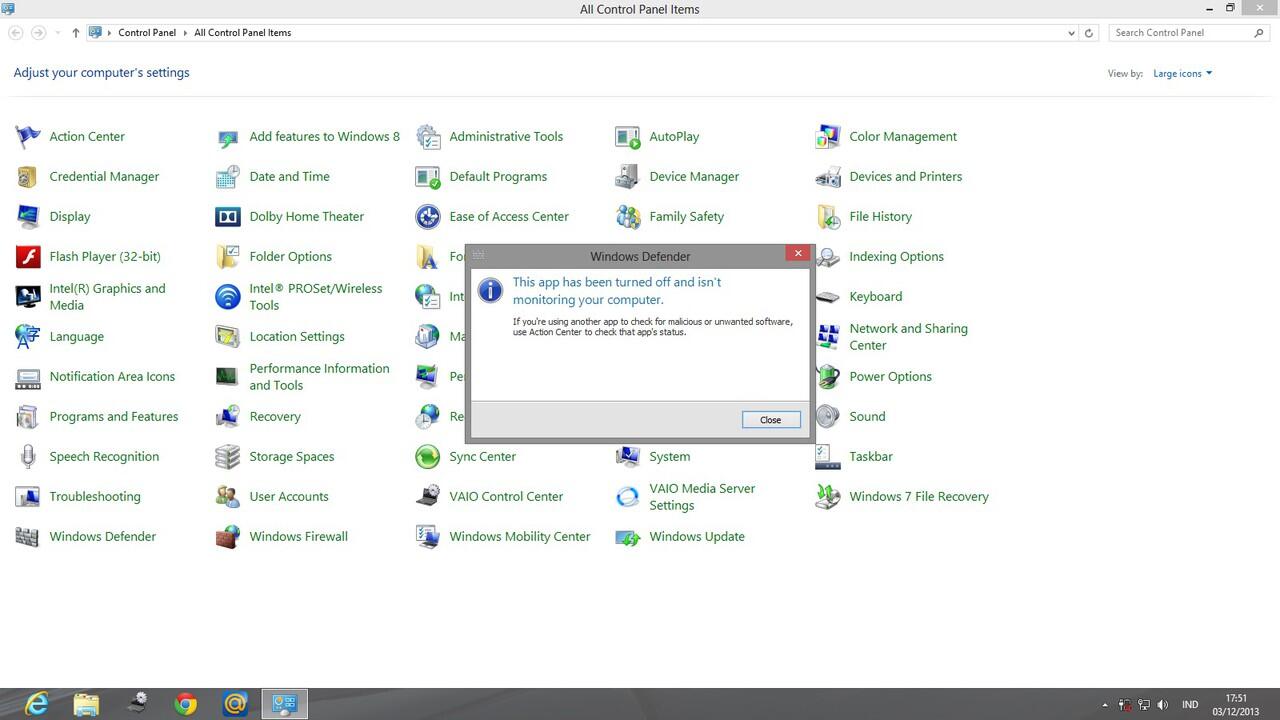This screenshot has height=720, width=1280.
Task: Open the System link
Action: [x=670, y=457]
